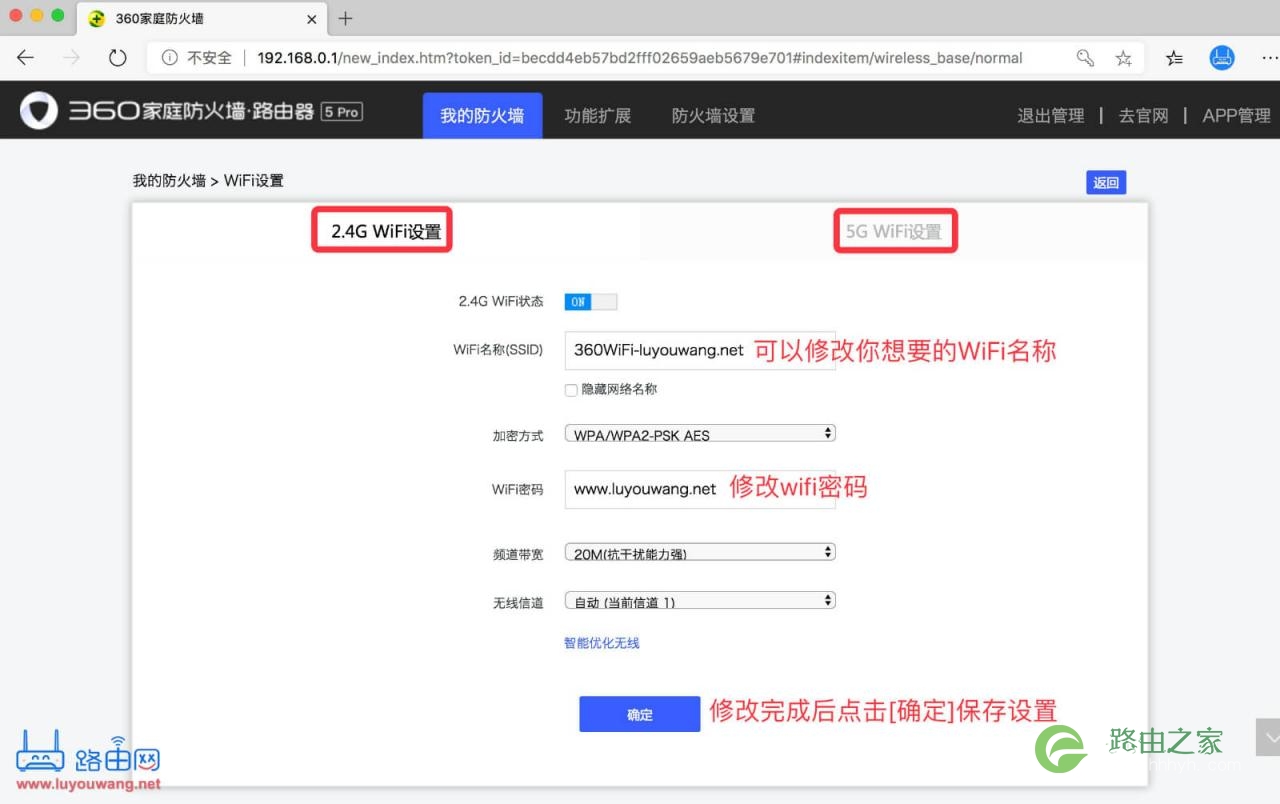Toggle the 2.4G WiFi状态 switch
This screenshot has width=1280, height=804.
point(591,302)
